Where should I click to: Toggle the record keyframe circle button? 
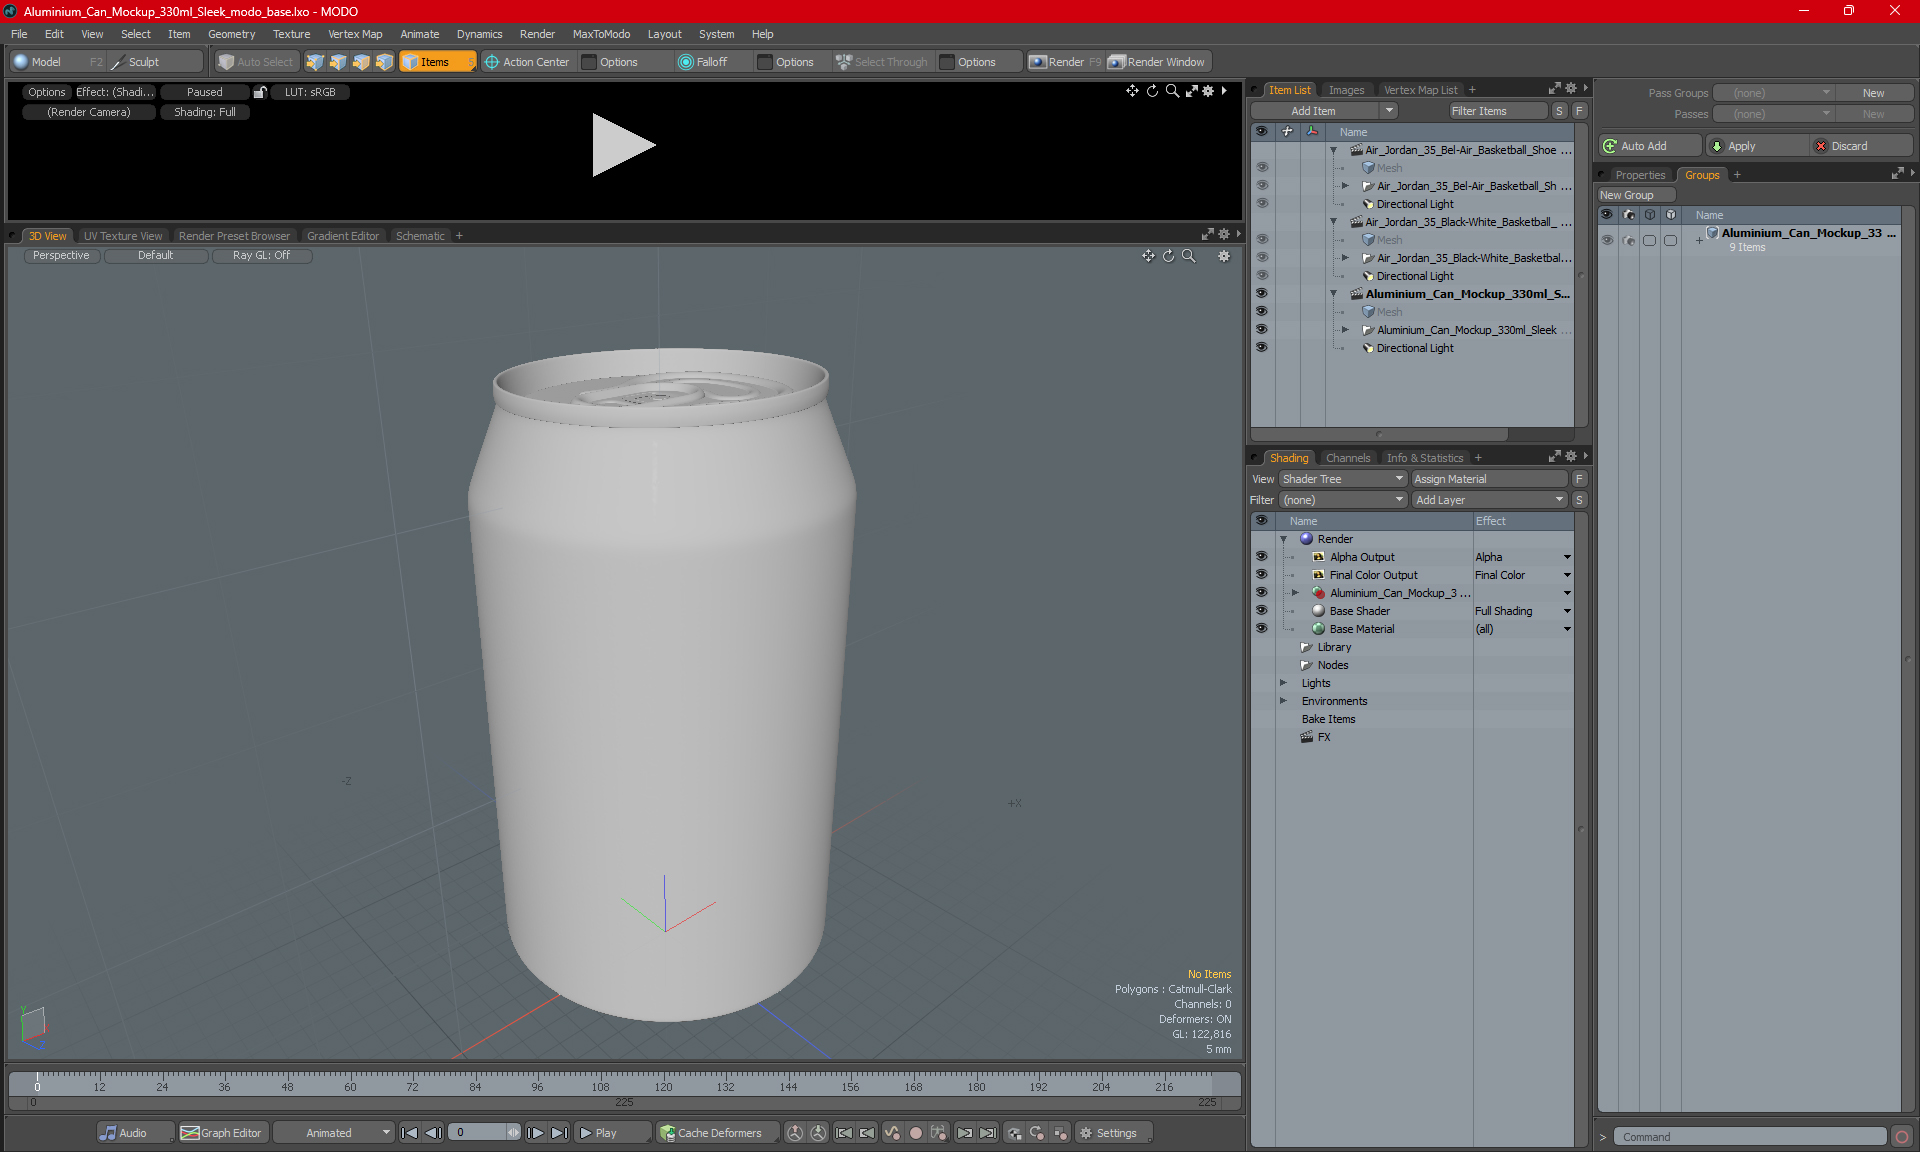pos(915,1133)
